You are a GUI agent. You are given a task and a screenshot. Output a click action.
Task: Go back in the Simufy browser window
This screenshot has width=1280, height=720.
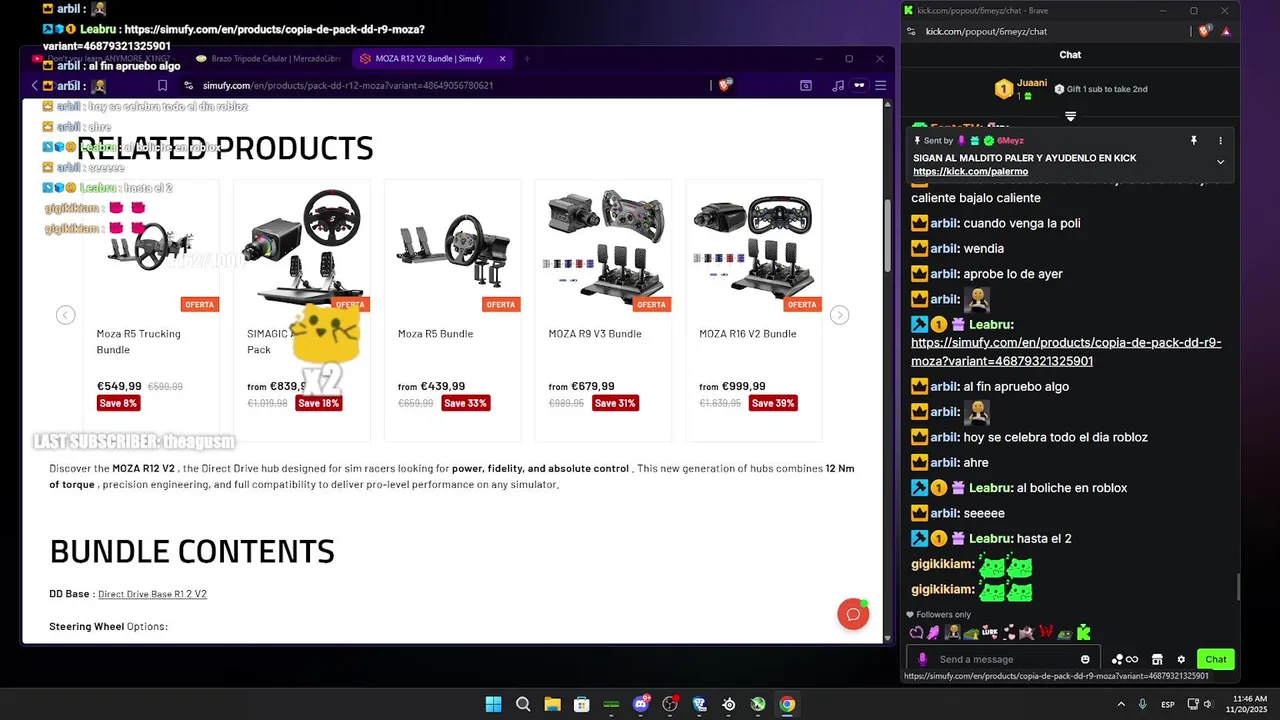35,85
